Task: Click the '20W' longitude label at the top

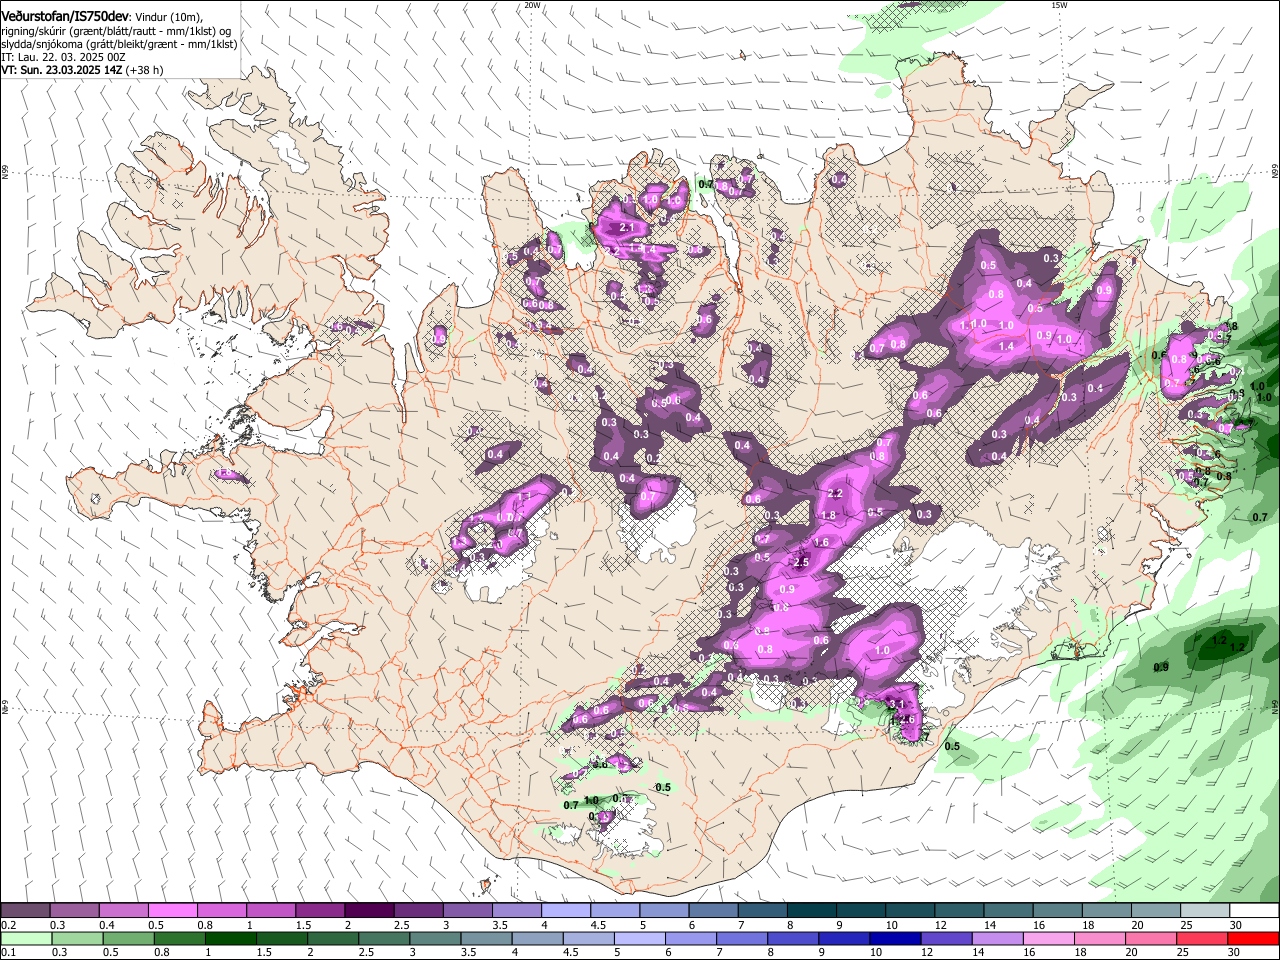Action: tap(532, 5)
